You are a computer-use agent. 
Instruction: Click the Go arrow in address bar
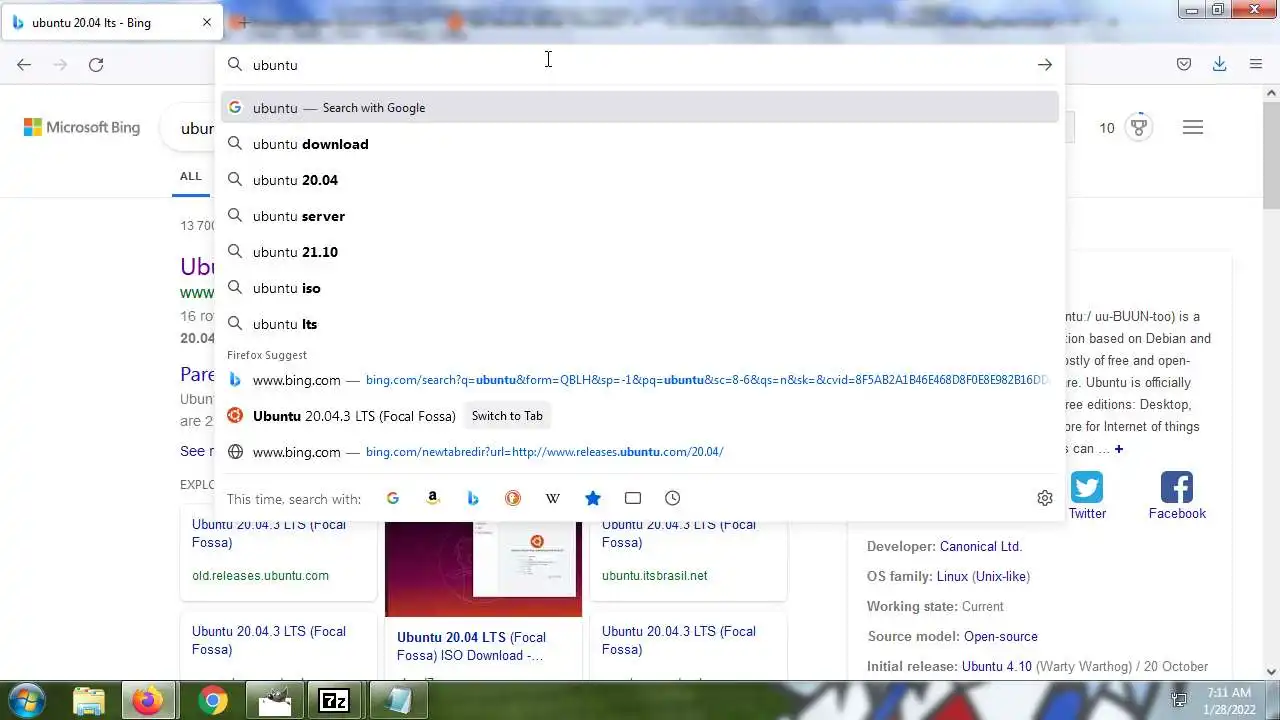tap(1044, 64)
